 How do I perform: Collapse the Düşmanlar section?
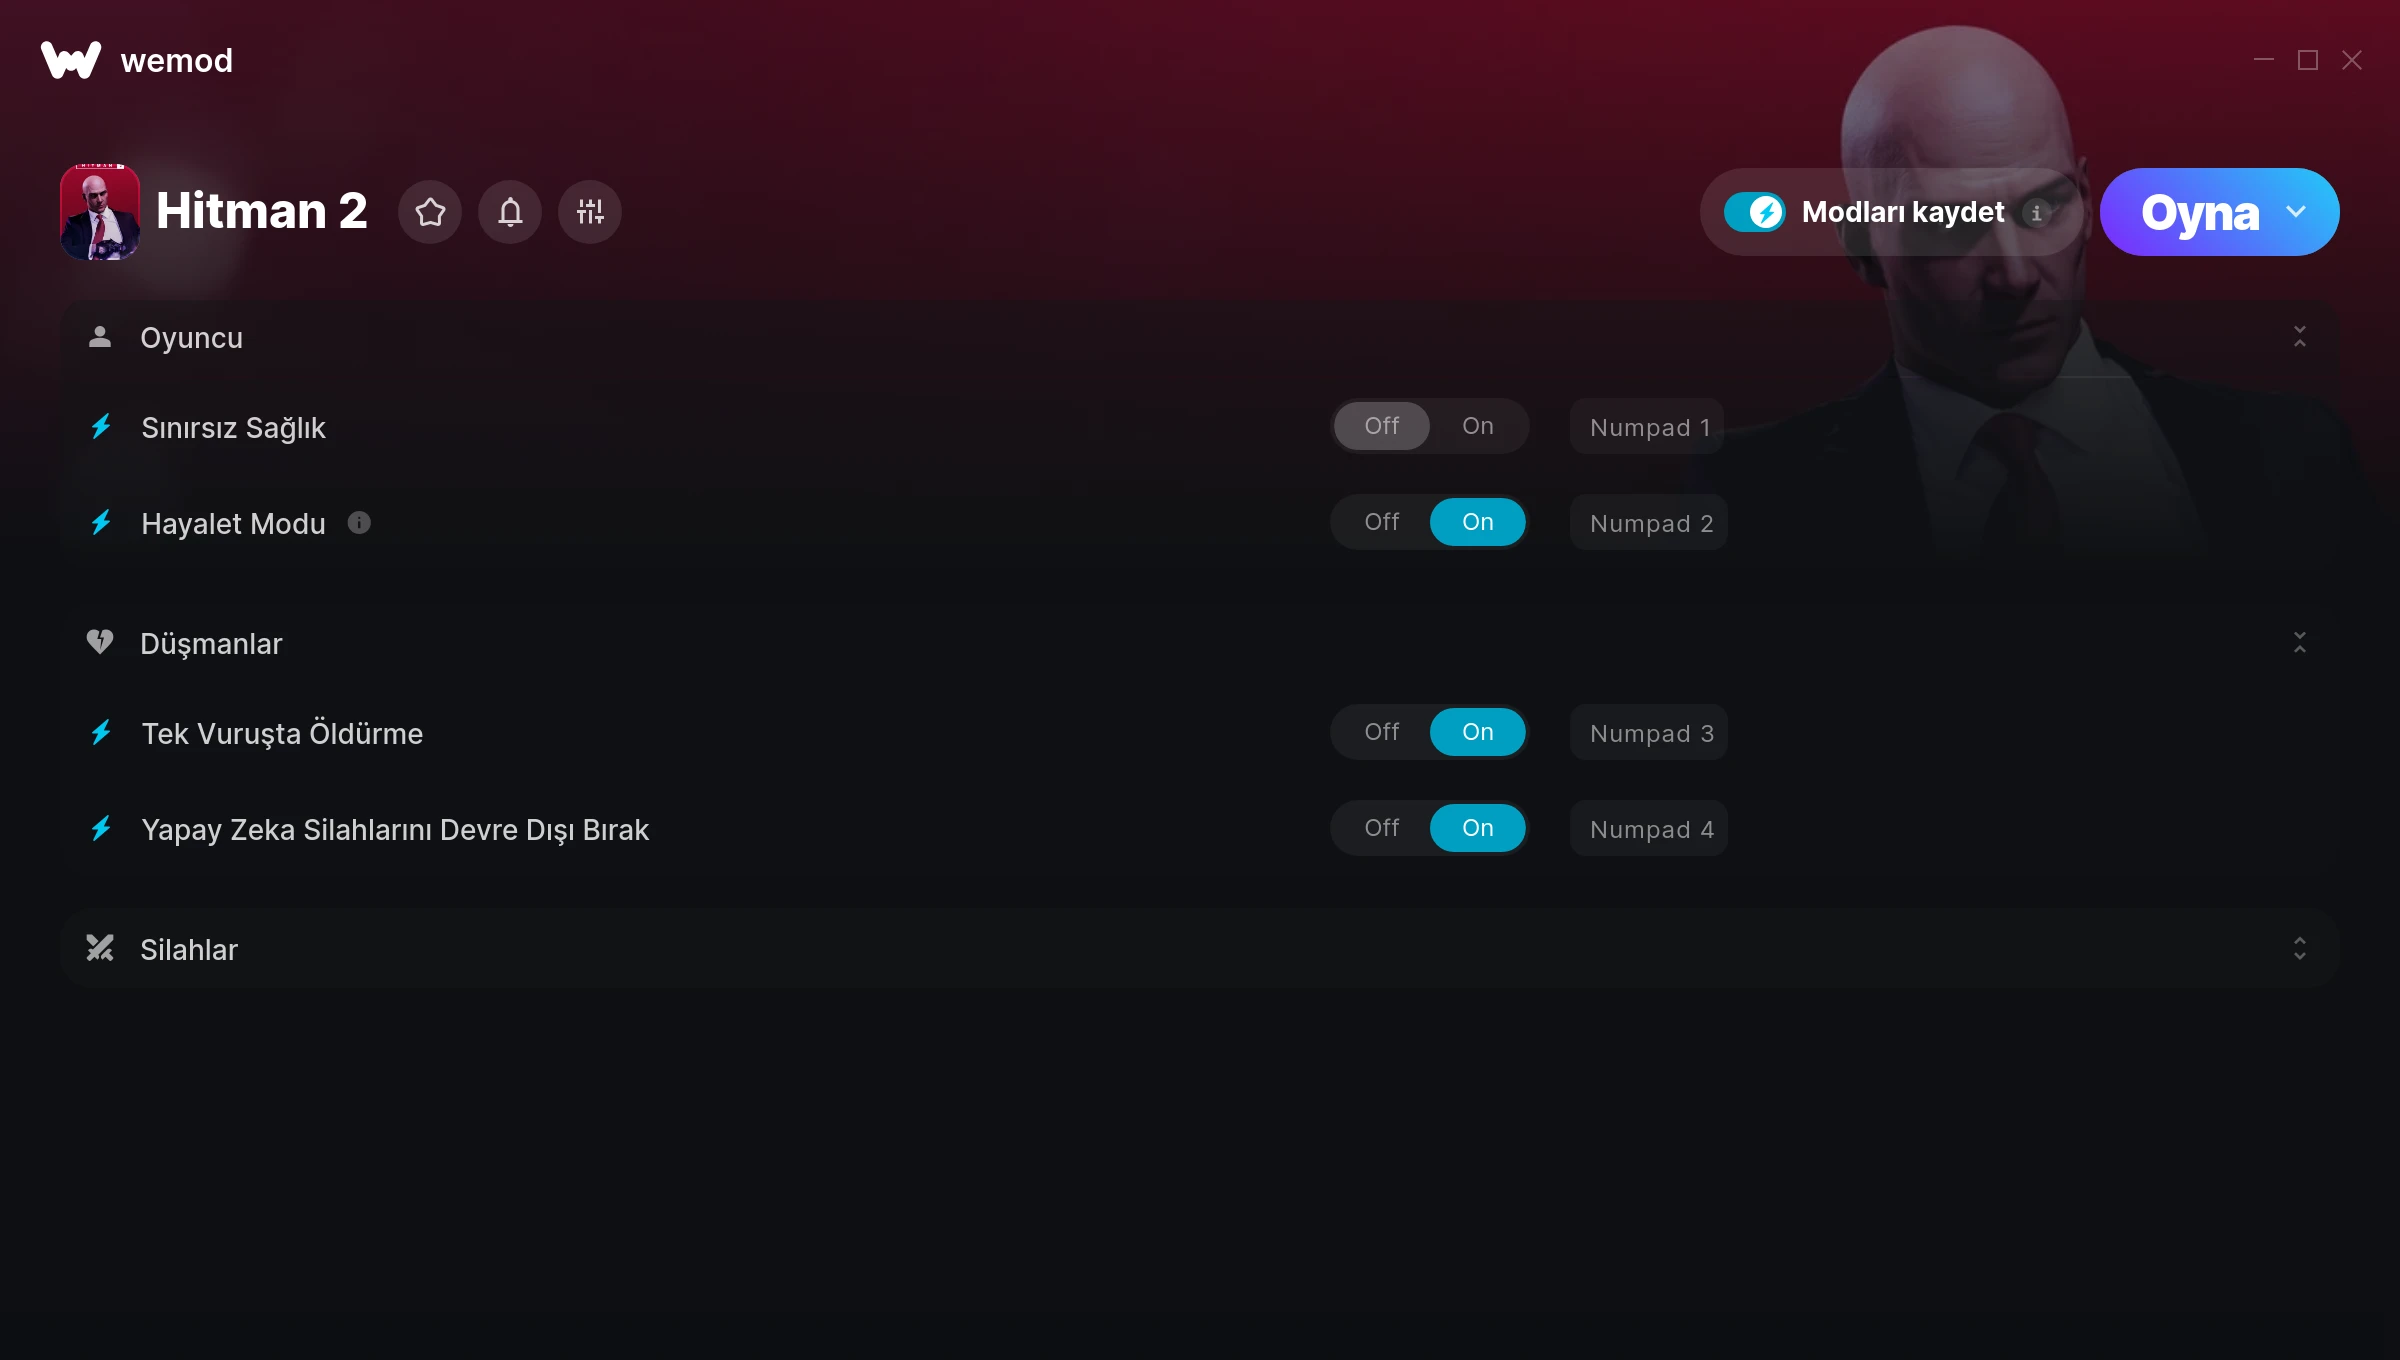[2300, 643]
